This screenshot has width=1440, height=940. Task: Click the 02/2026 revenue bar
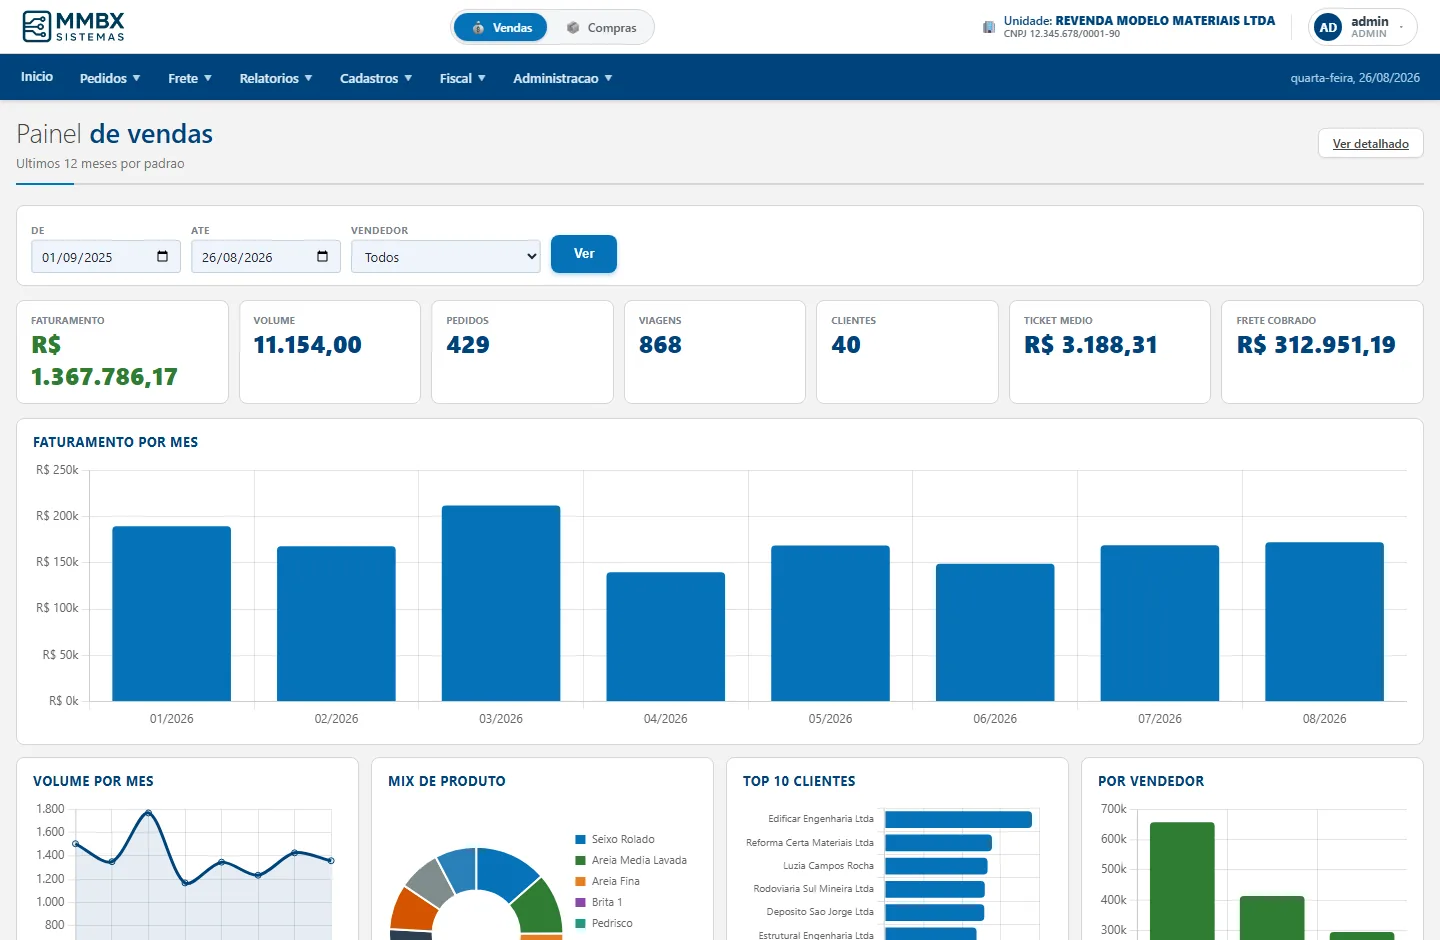[x=336, y=624]
